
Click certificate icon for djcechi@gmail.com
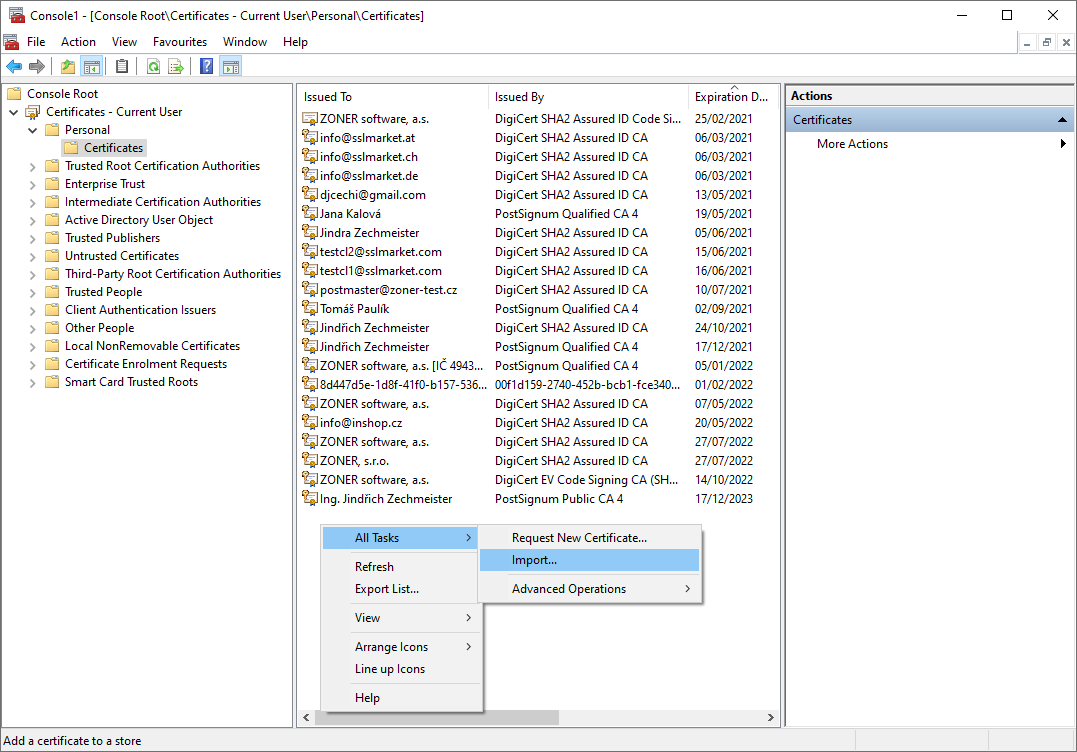point(310,194)
